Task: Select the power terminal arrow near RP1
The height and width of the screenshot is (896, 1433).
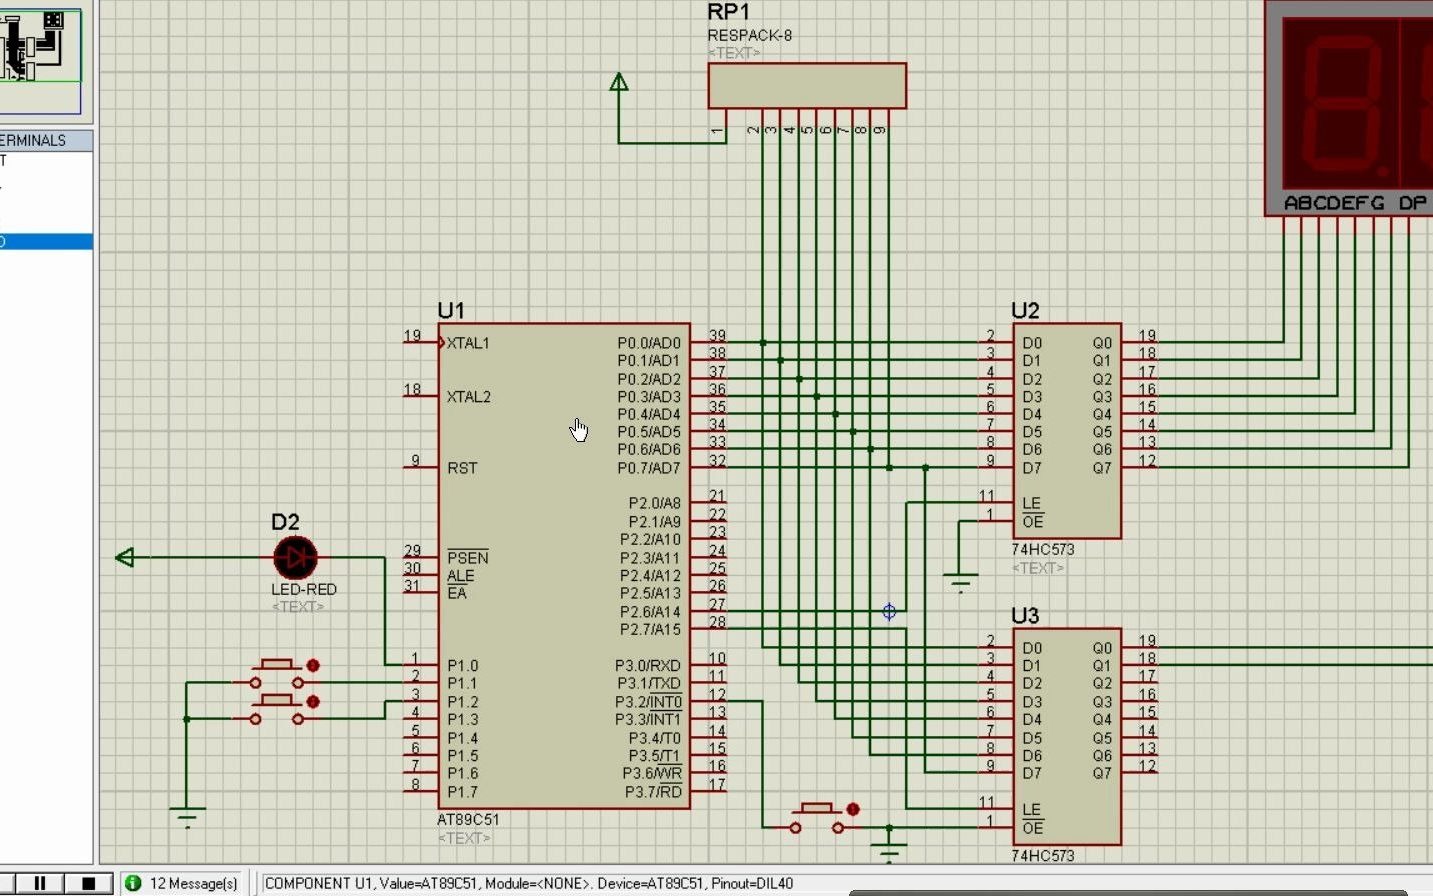Action: (619, 82)
